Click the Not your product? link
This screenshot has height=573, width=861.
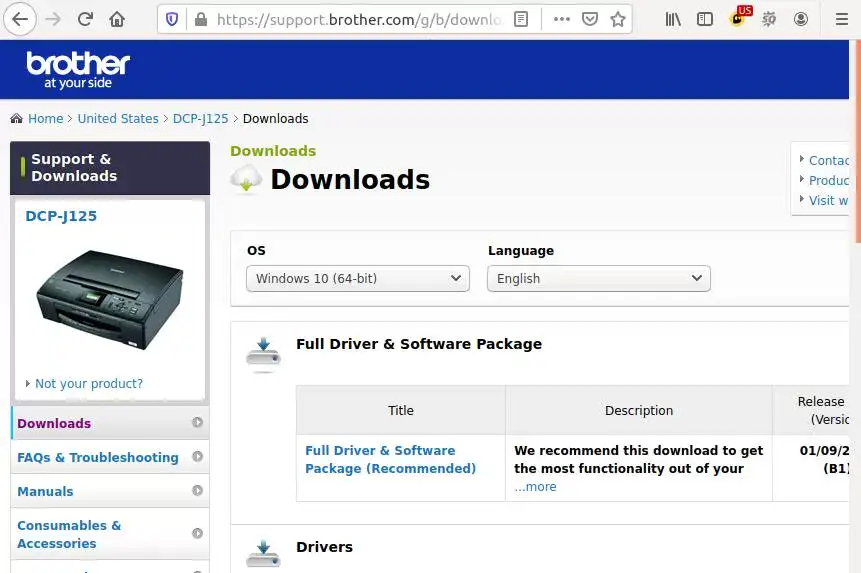click(x=89, y=384)
